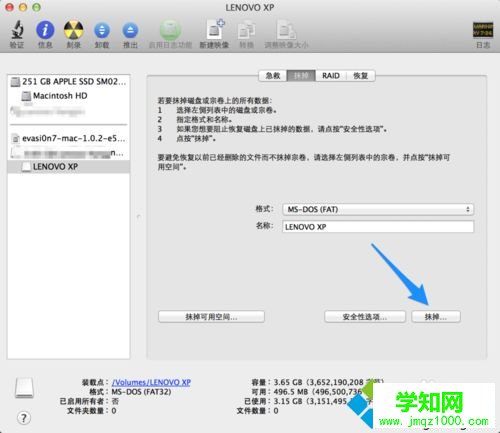Click the LENOVO XP drive icon at bottom
Screen dimensions: 500x433
coord(24,388)
